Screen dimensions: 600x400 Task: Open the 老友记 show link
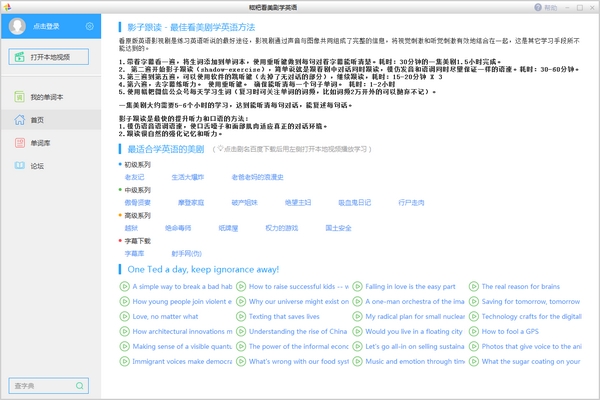point(134,177)
